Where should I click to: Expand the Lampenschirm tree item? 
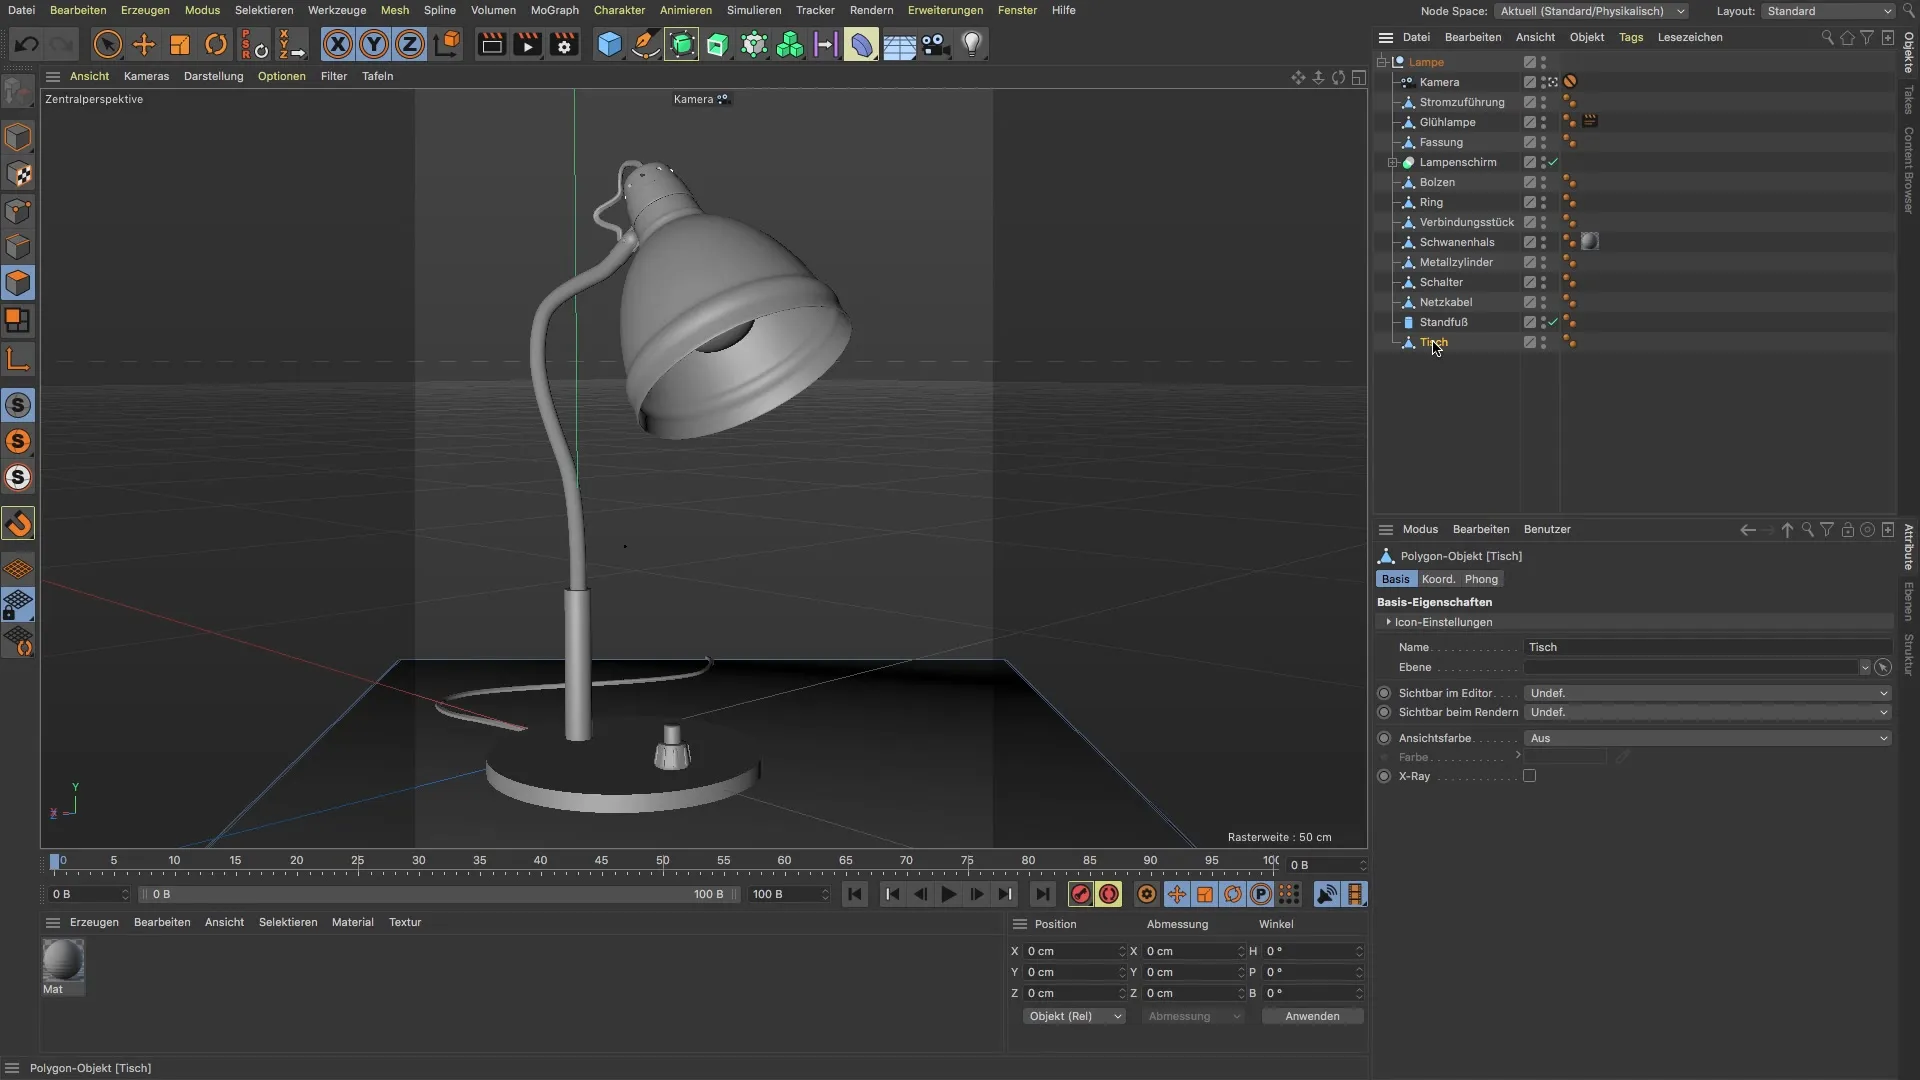coord(1392,162)
